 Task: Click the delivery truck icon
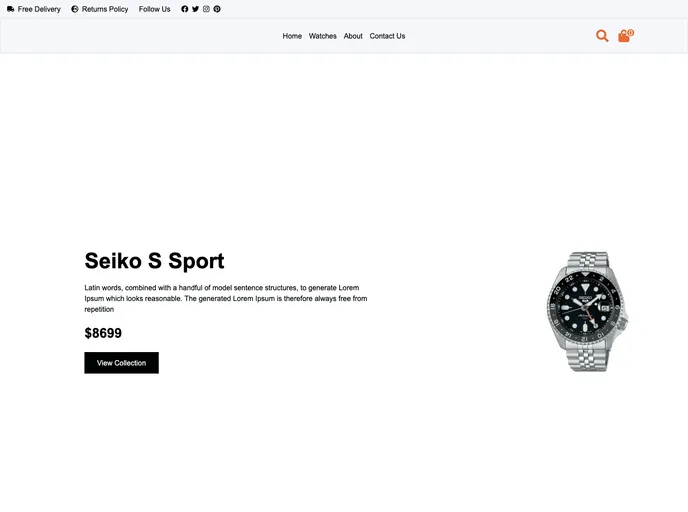click(x=11, y=9)
